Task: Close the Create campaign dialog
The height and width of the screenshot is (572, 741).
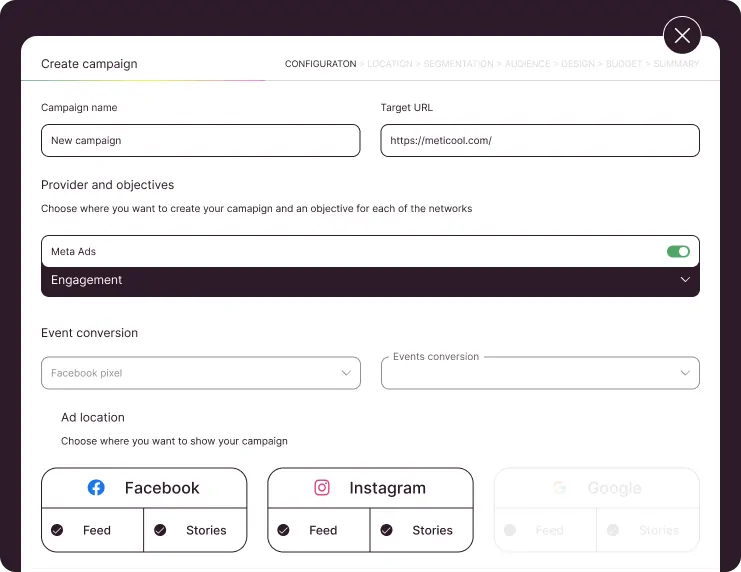Action: click(682, 36)
